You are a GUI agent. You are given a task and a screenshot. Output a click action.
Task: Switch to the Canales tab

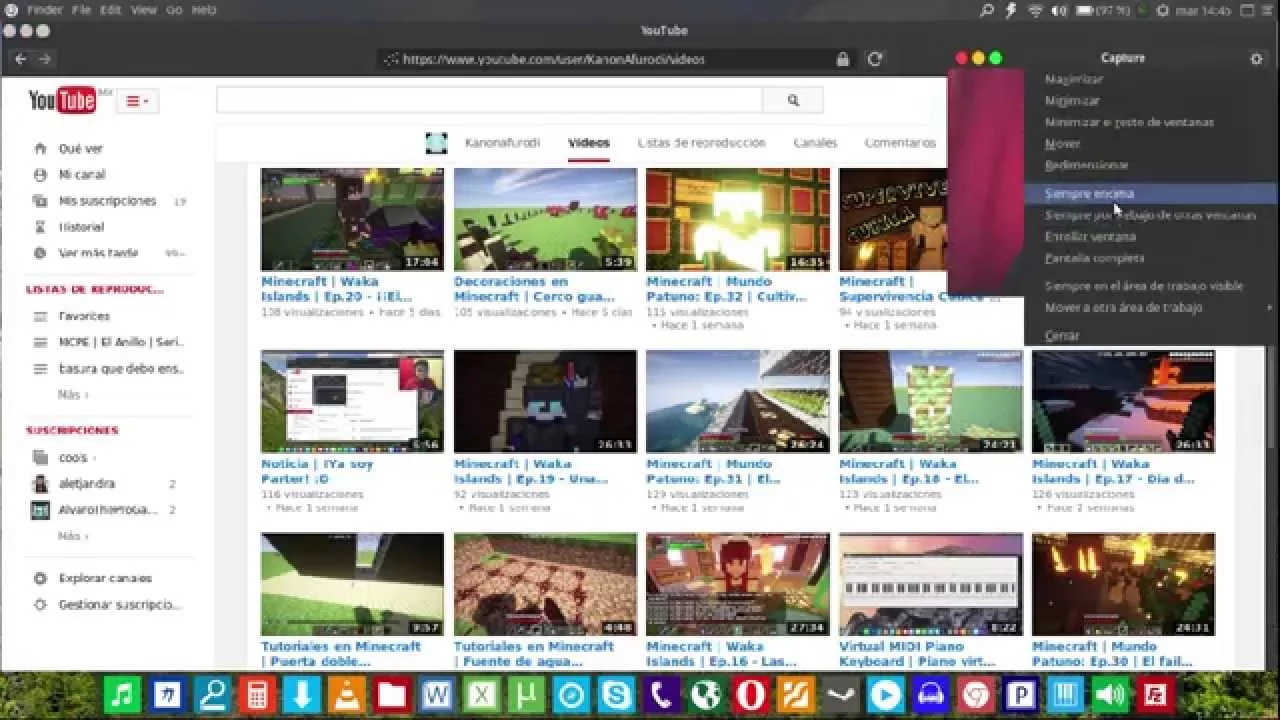(815, 143)
